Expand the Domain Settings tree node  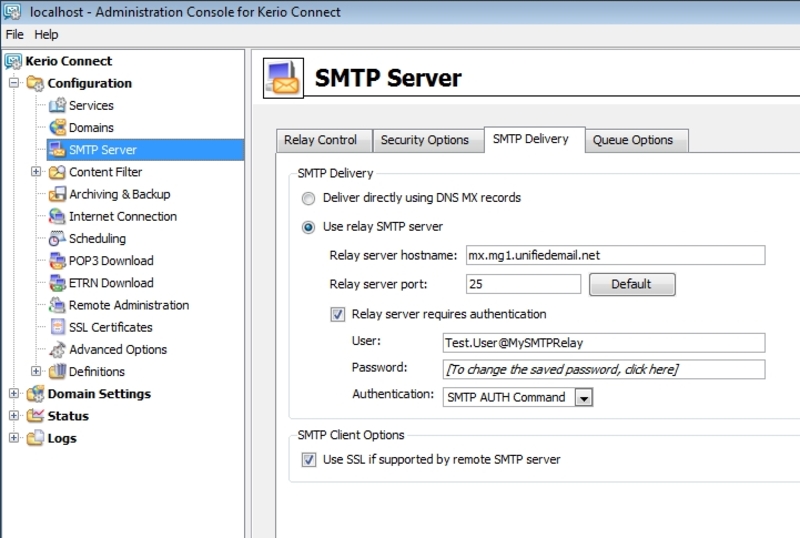click(x=14, y=394)
